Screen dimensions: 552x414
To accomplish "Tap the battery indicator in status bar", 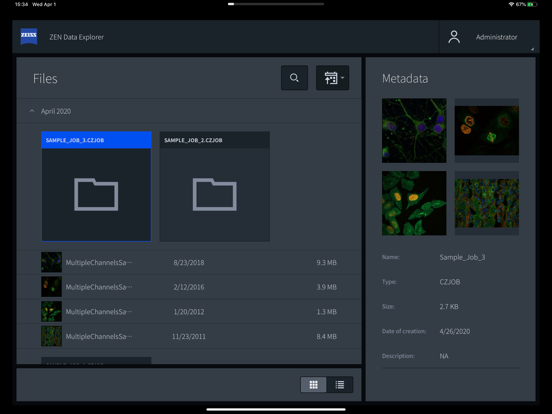I will (532, 5).
